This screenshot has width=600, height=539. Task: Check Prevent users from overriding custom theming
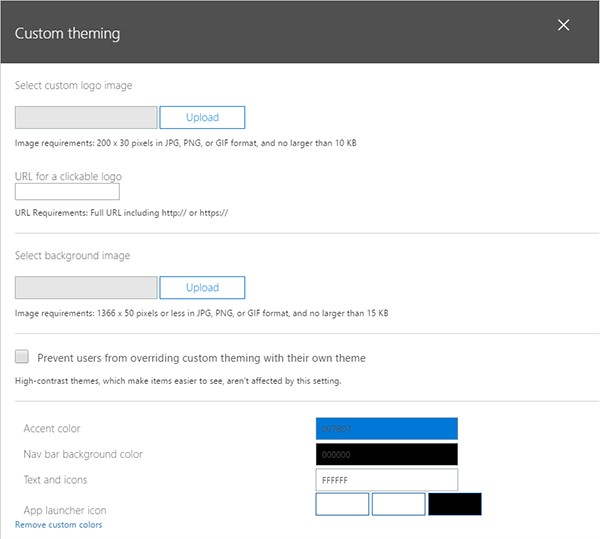point(22,357)
